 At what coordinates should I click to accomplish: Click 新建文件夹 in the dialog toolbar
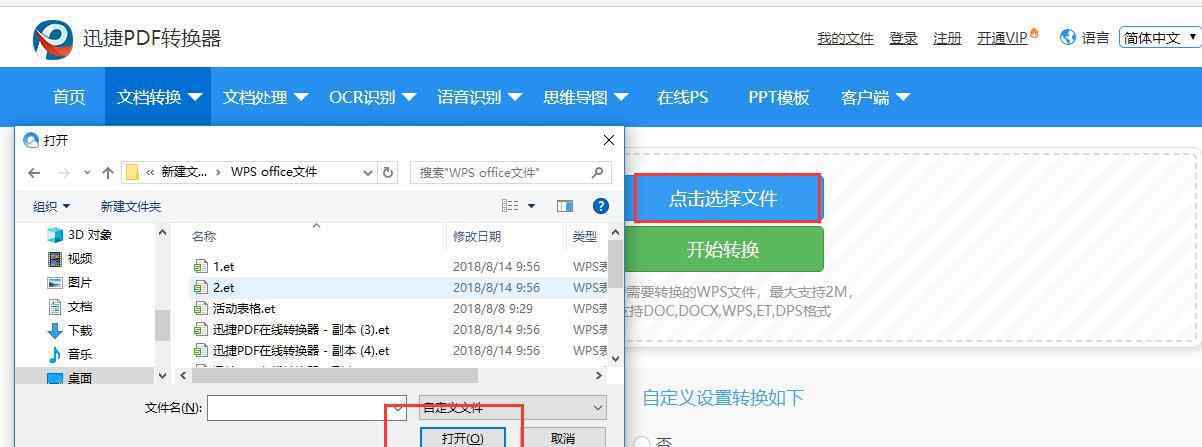(130, 206)
